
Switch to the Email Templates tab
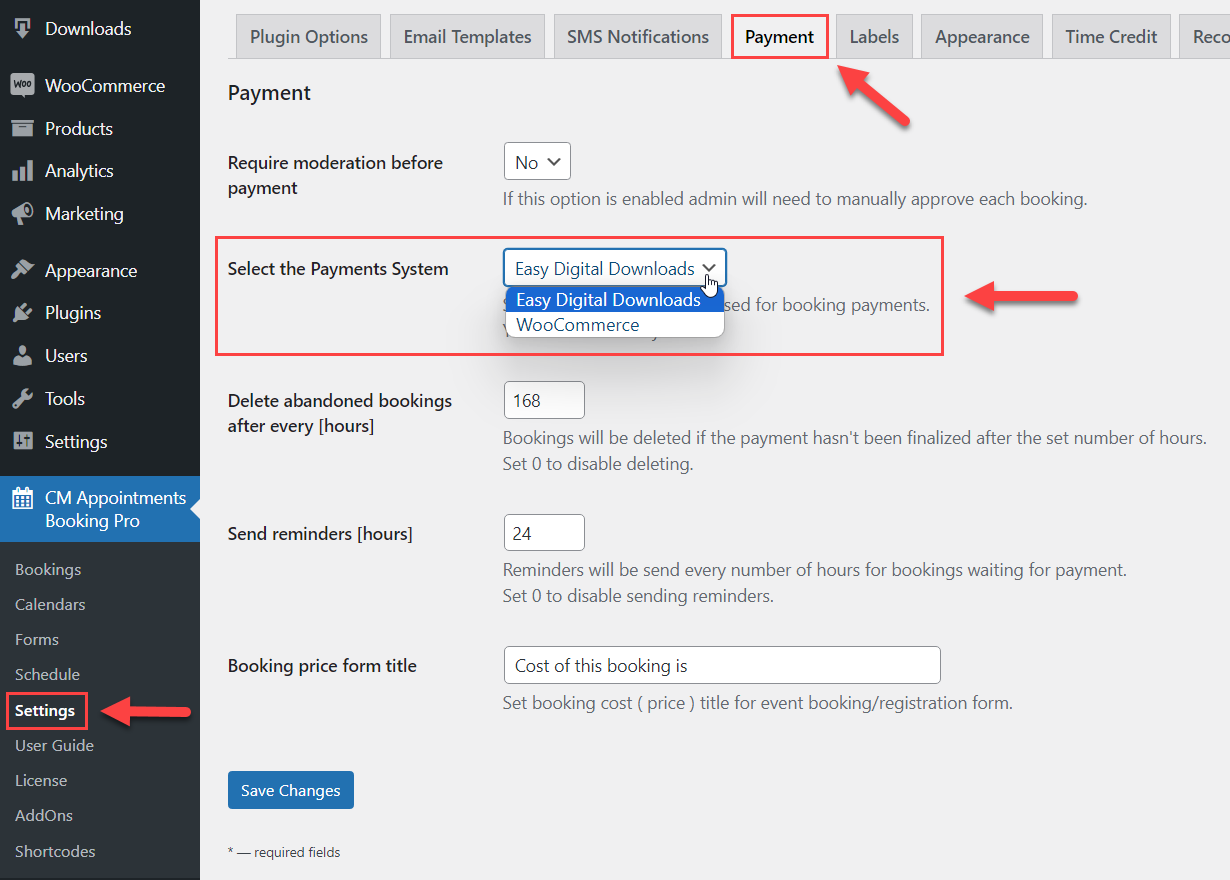pyautogui.click(x=467, y=37)
